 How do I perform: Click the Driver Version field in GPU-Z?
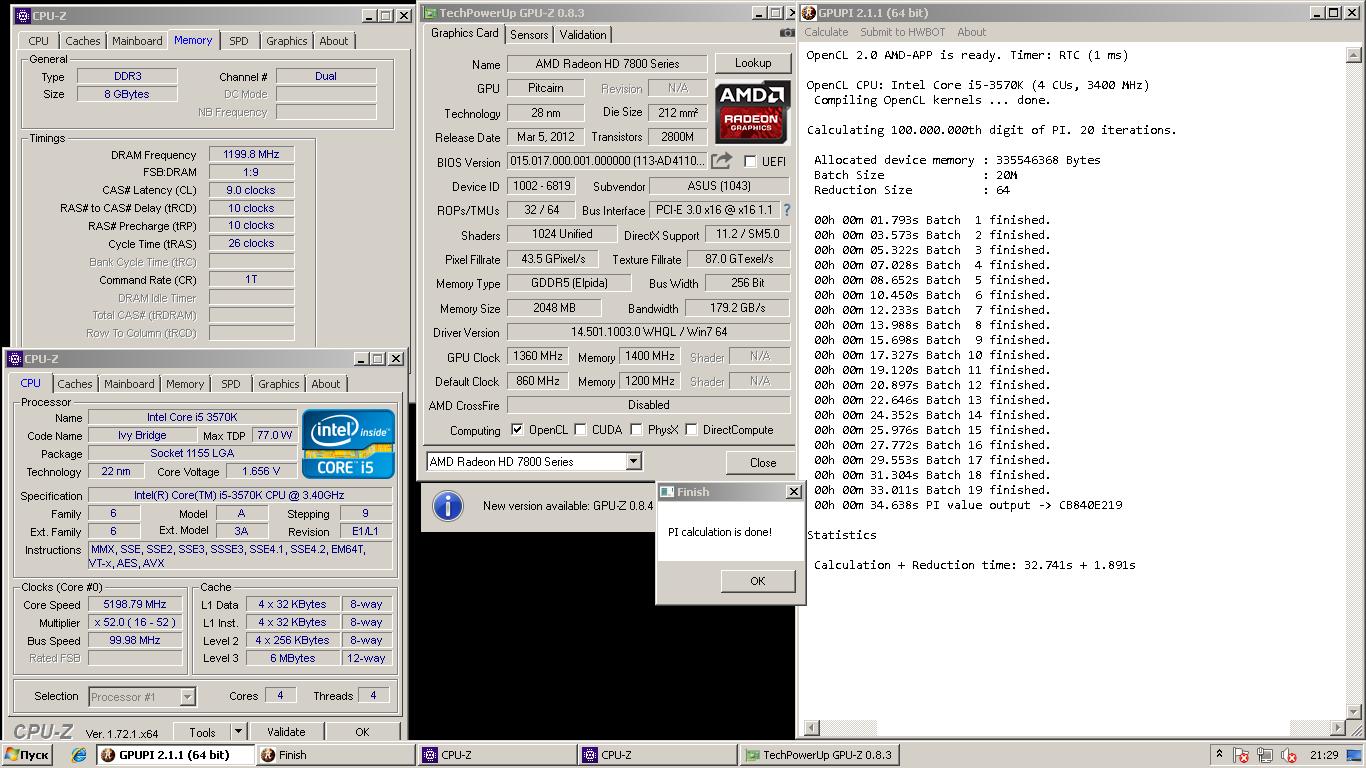pyautogui.click(x=649, y=332)
